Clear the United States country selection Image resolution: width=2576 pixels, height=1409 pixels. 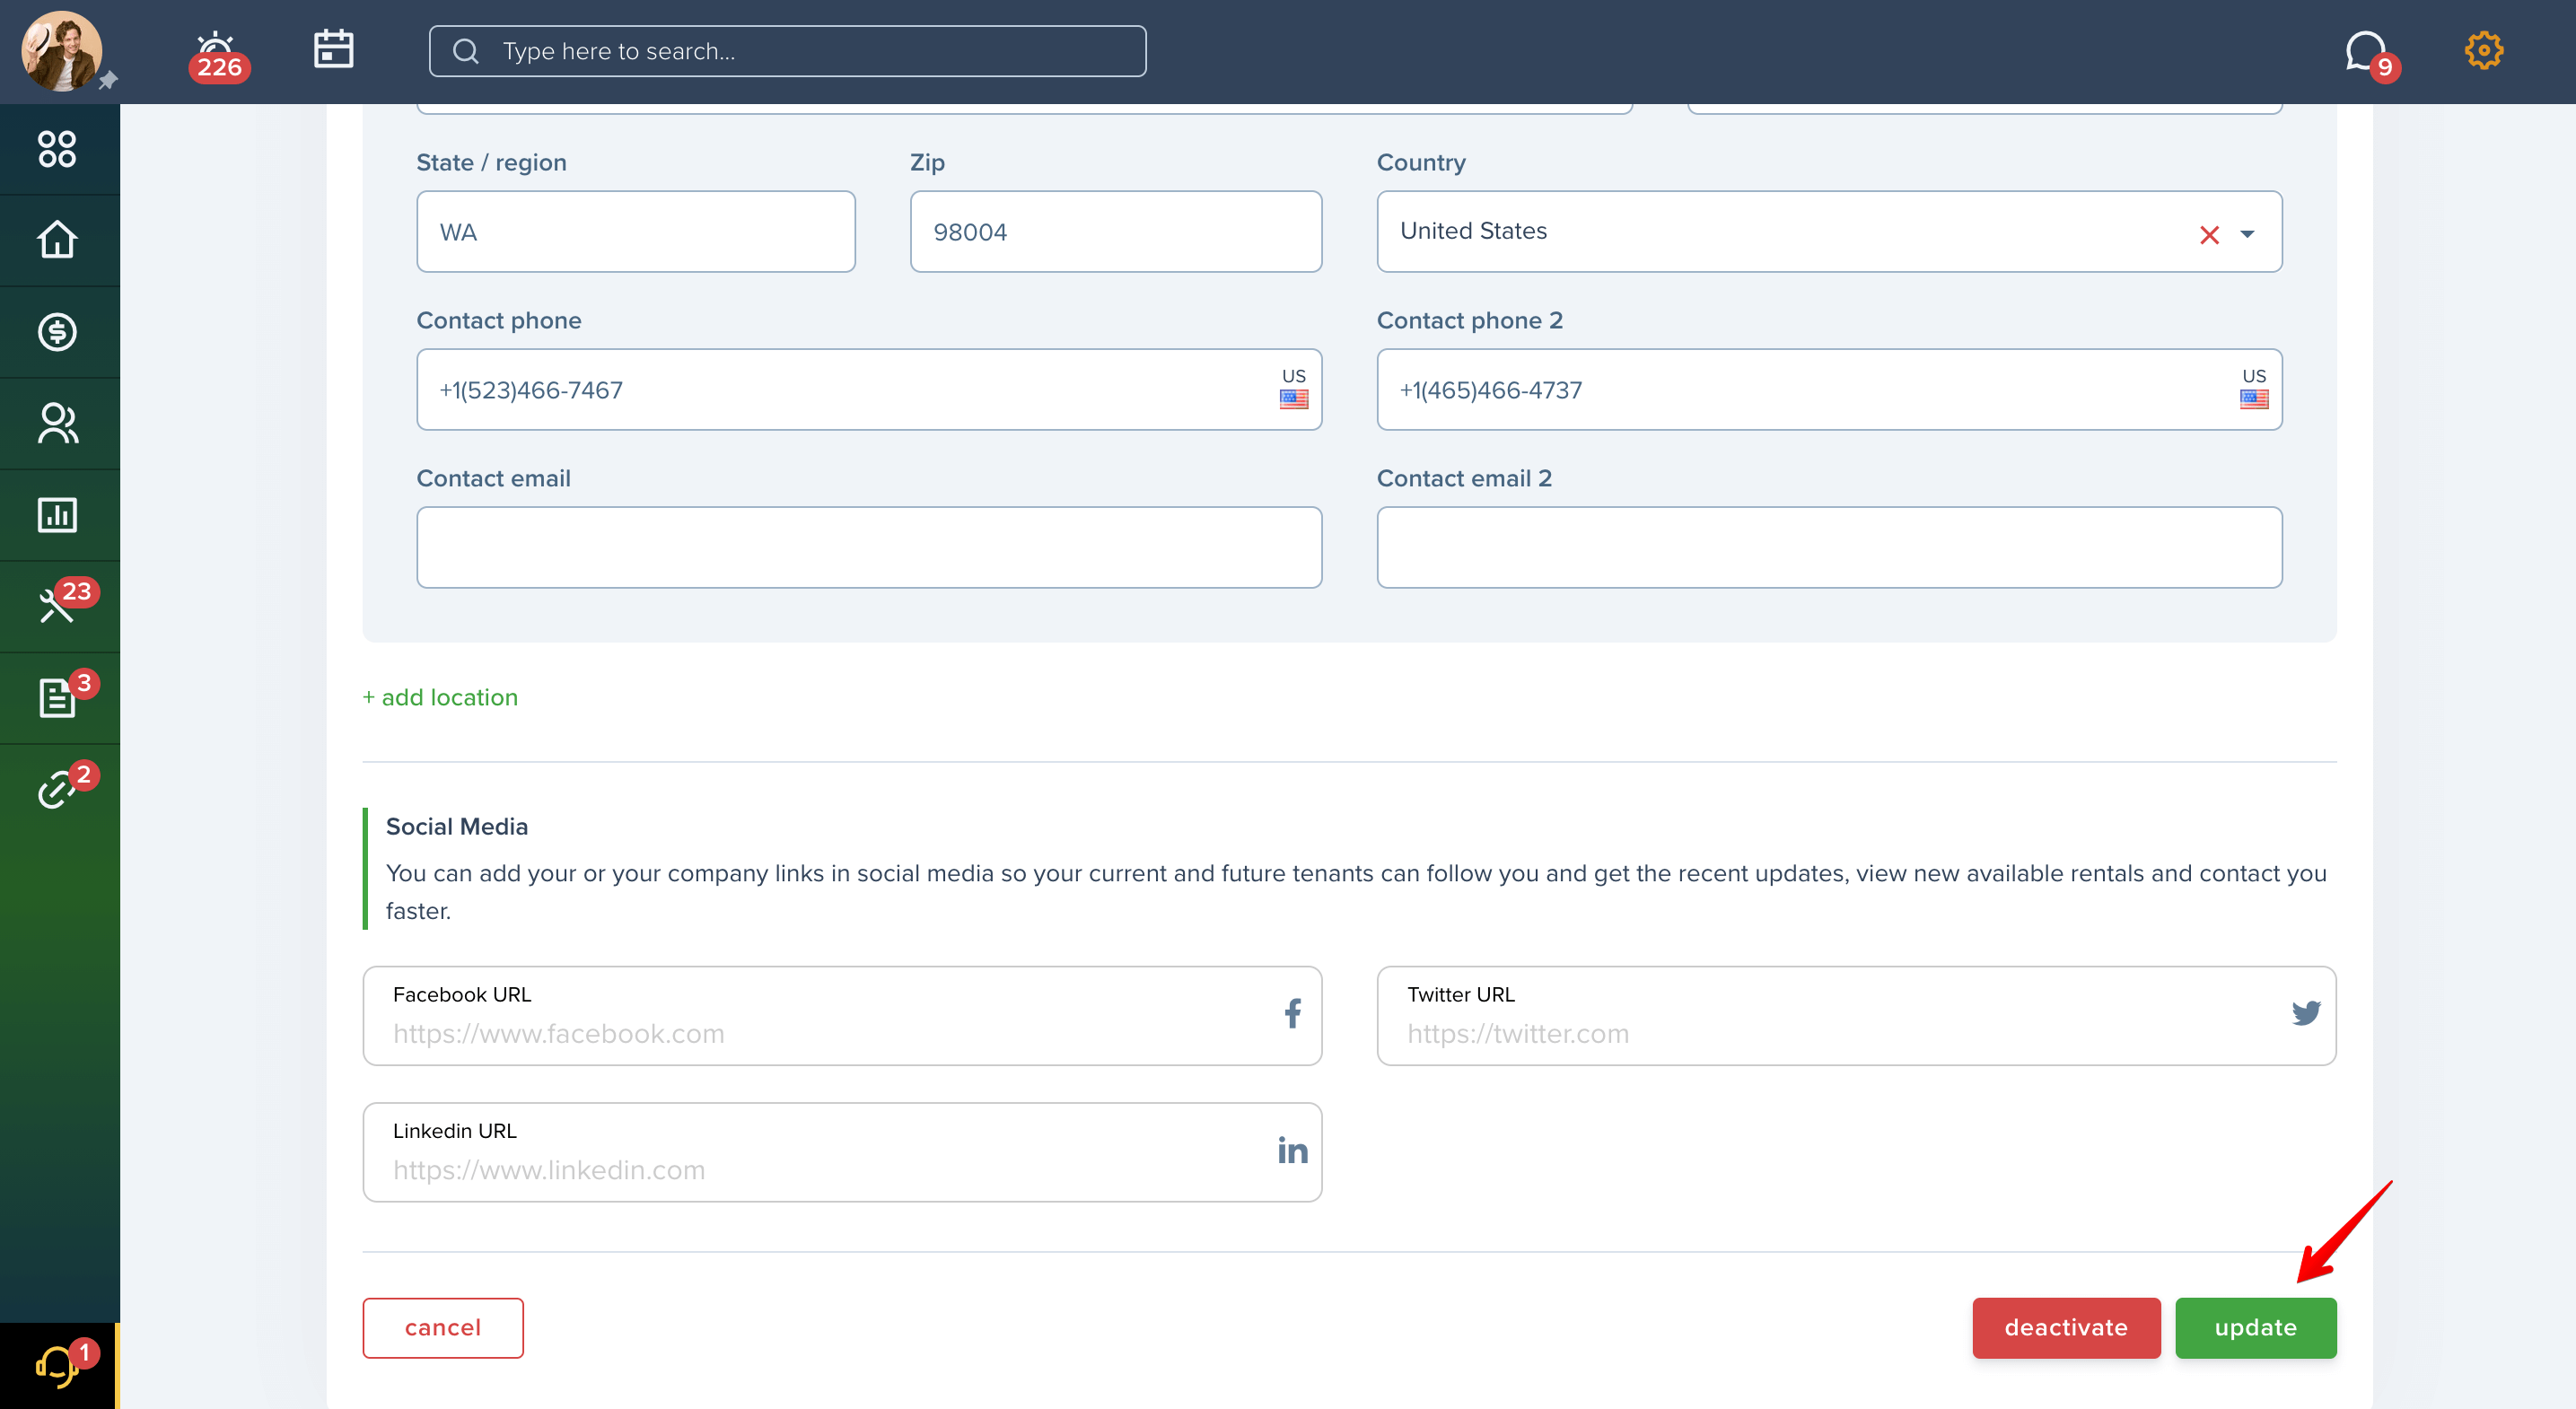tap(2209, 235)
